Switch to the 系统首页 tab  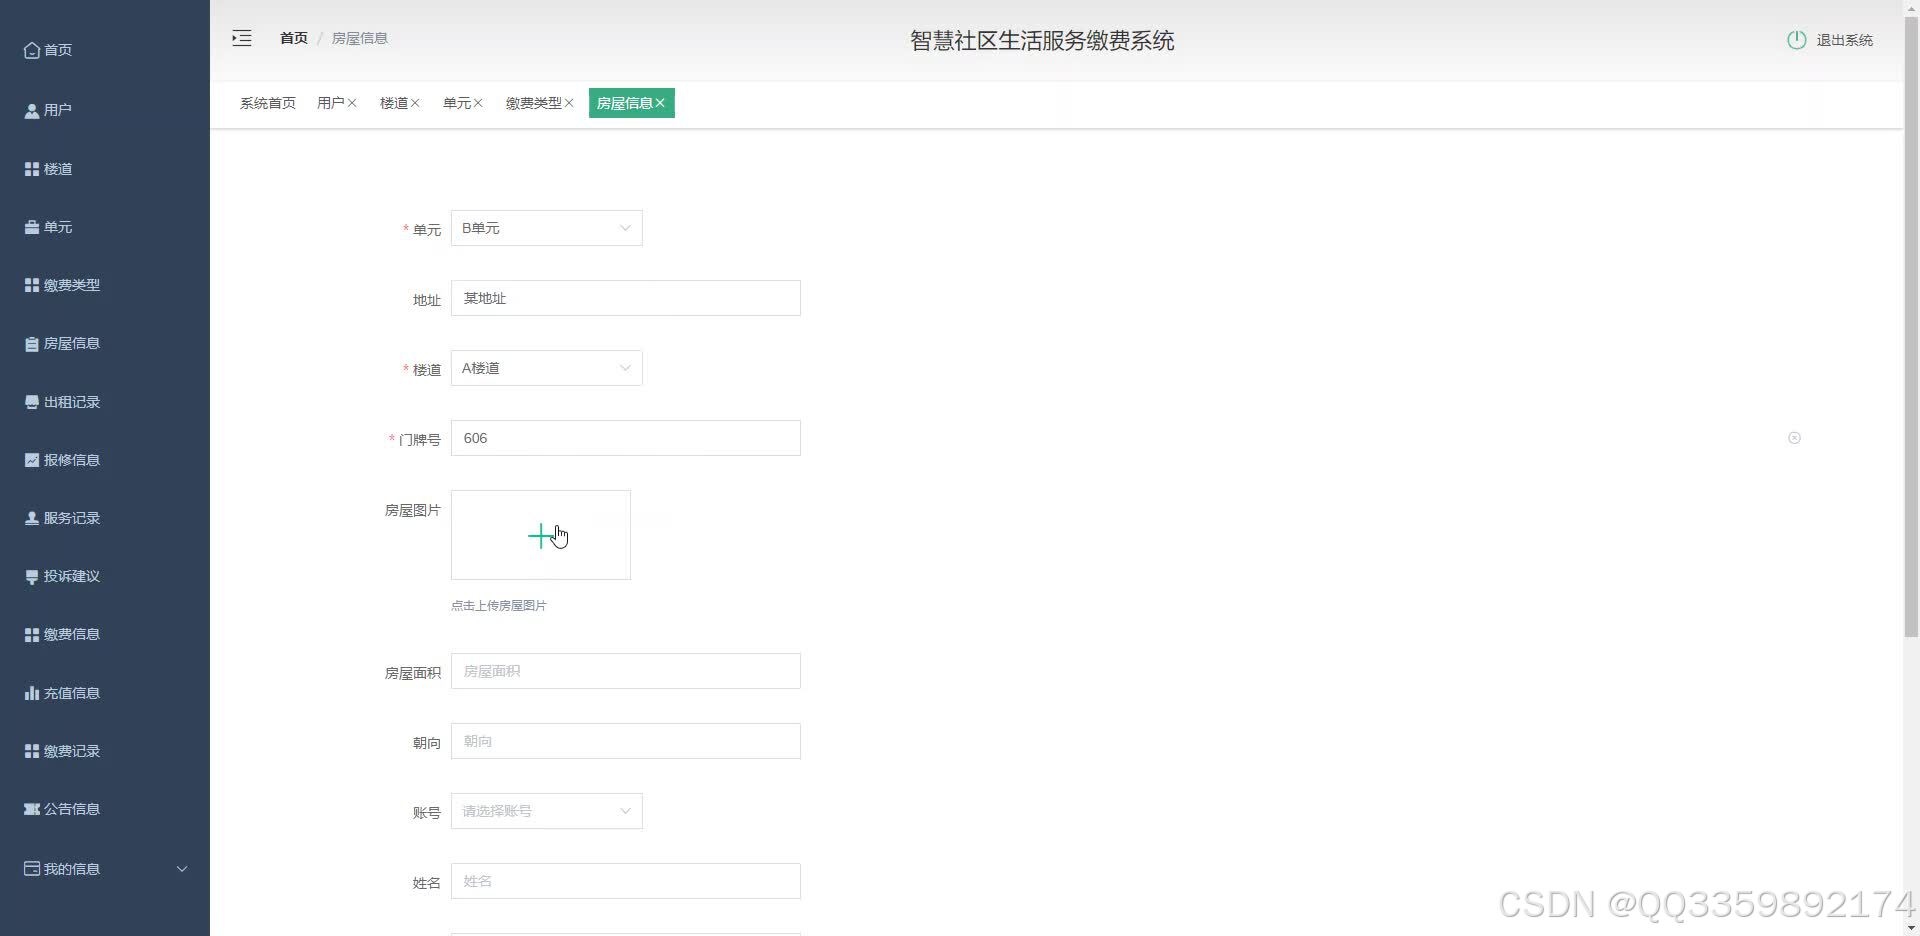268,103
